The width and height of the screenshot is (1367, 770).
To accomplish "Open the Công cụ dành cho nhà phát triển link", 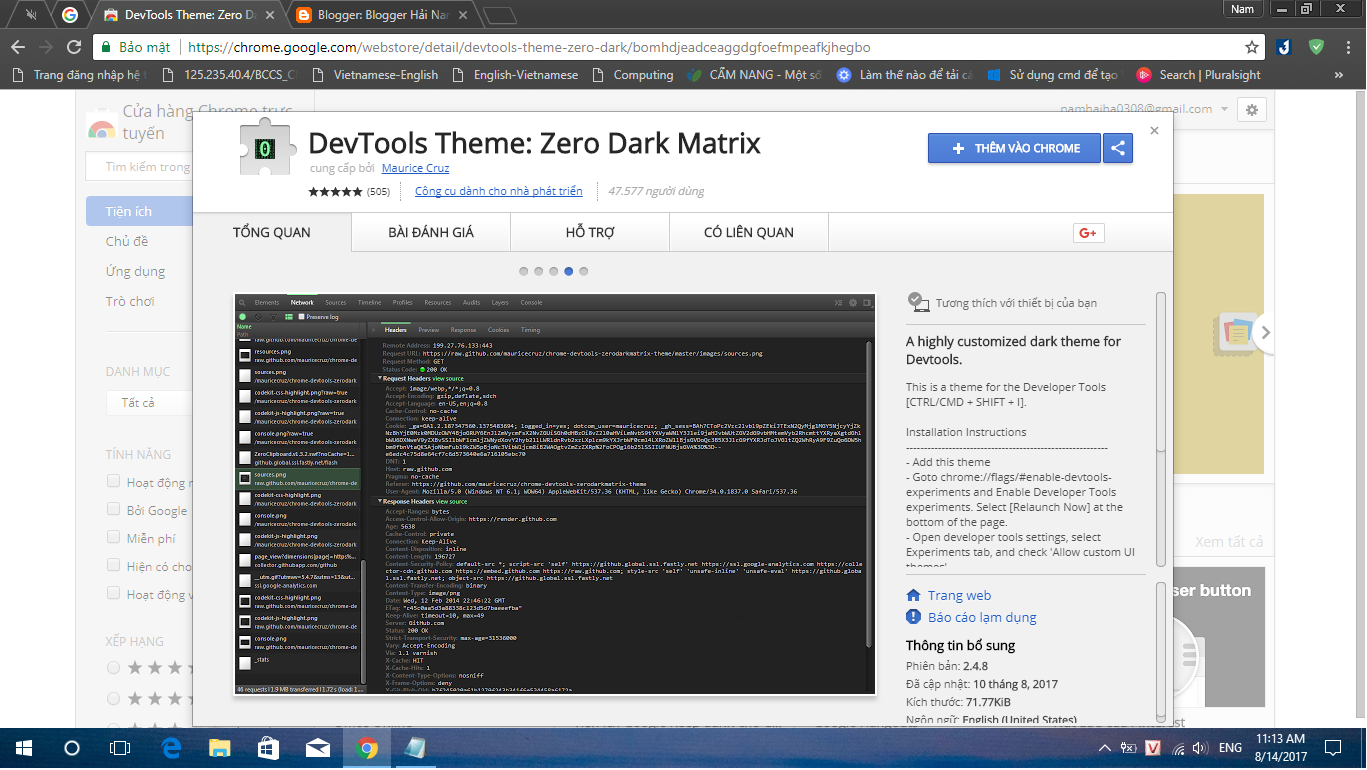I will tap(498, 191).
